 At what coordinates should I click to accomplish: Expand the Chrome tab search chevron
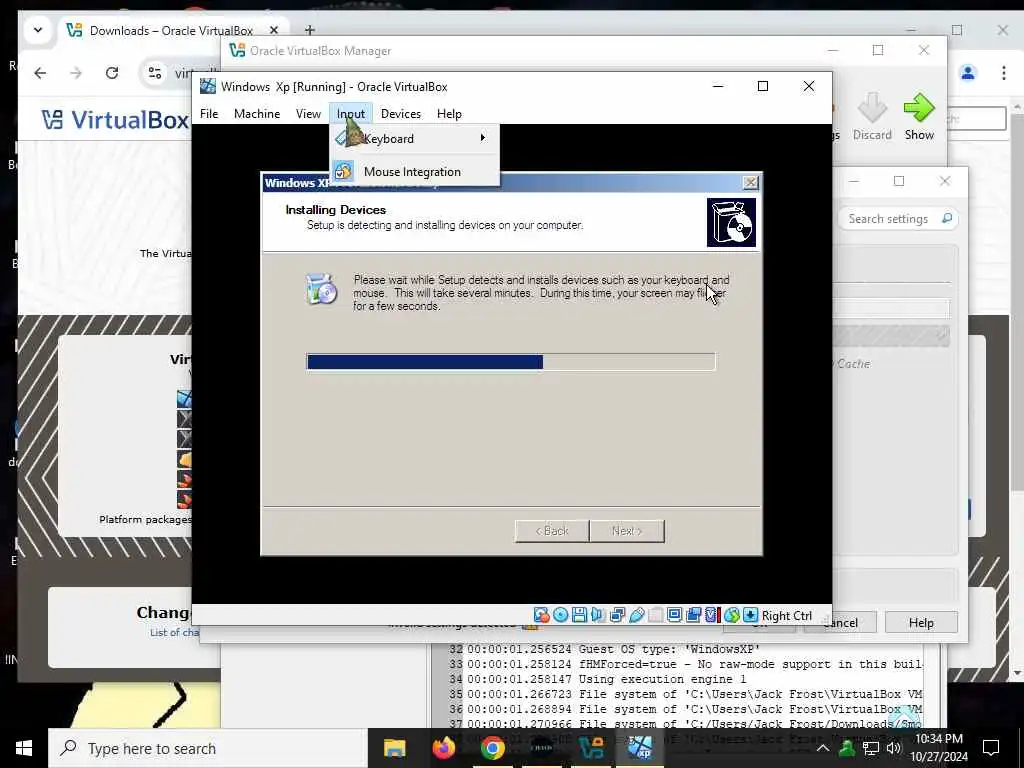38,30
